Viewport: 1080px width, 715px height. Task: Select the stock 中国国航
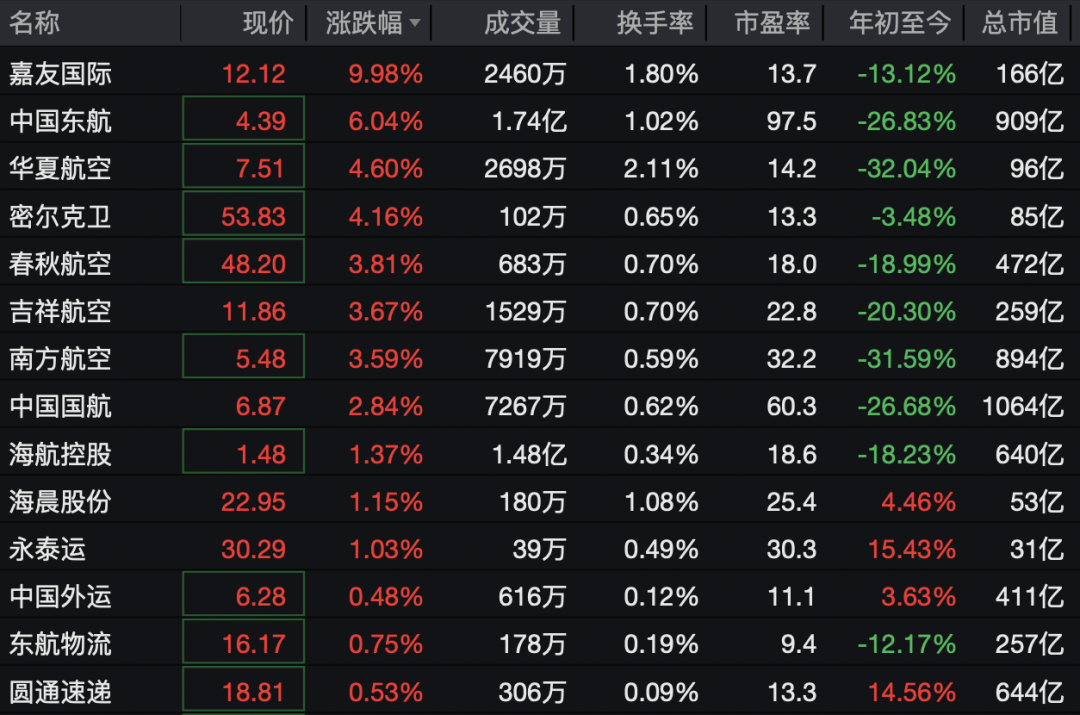(61, 406)
